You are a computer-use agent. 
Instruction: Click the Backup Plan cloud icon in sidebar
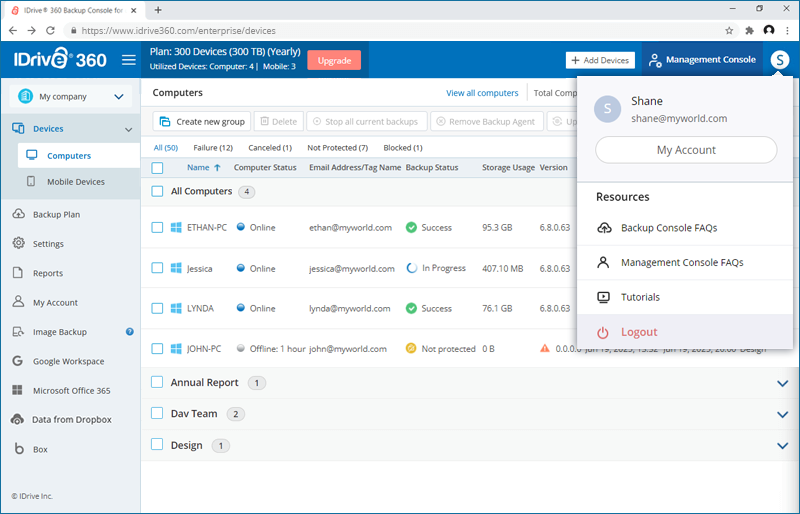click(x=18, y=214)
